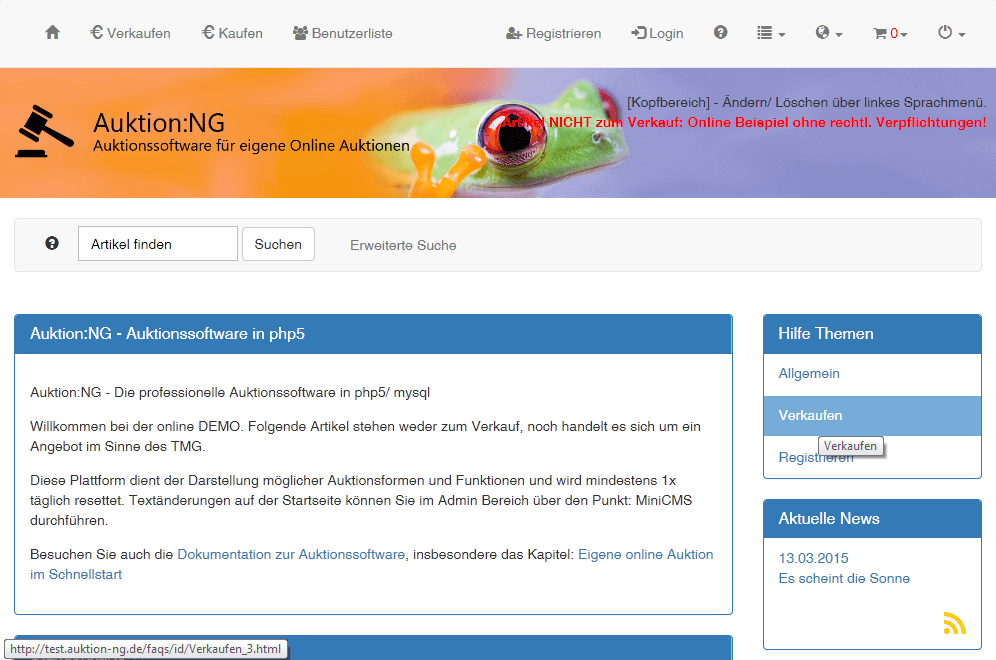Go to Kaufen in the top navigation
Screen dimensions: 996x660
[x=232, y=33]
